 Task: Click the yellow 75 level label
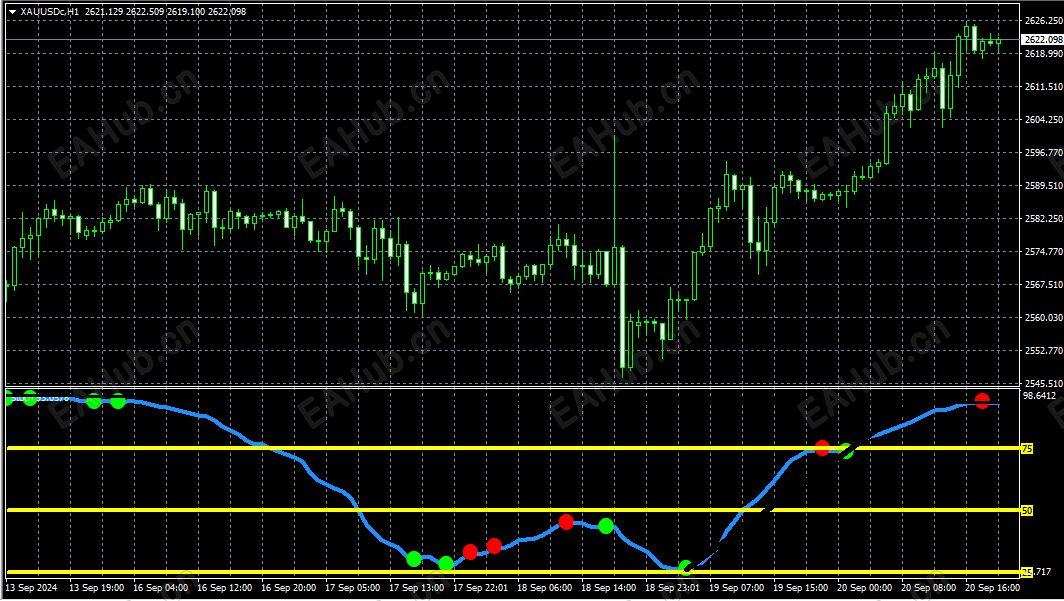(1027, 448)
